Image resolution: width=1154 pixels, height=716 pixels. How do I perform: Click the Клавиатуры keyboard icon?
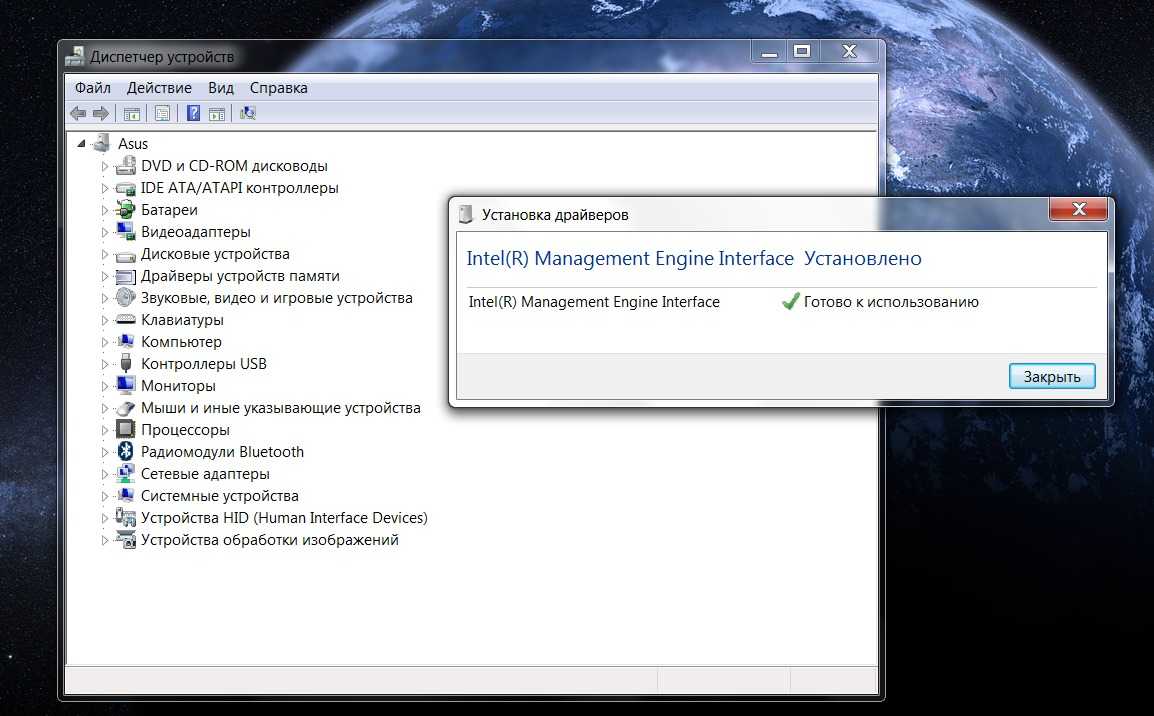tap(126, 319)
